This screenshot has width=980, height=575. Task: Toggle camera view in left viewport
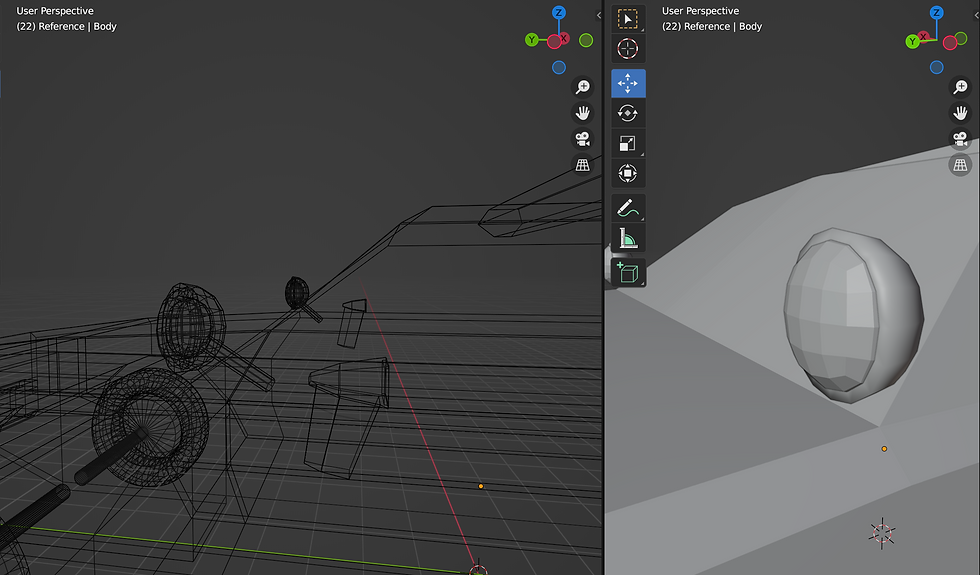(582, 139)
